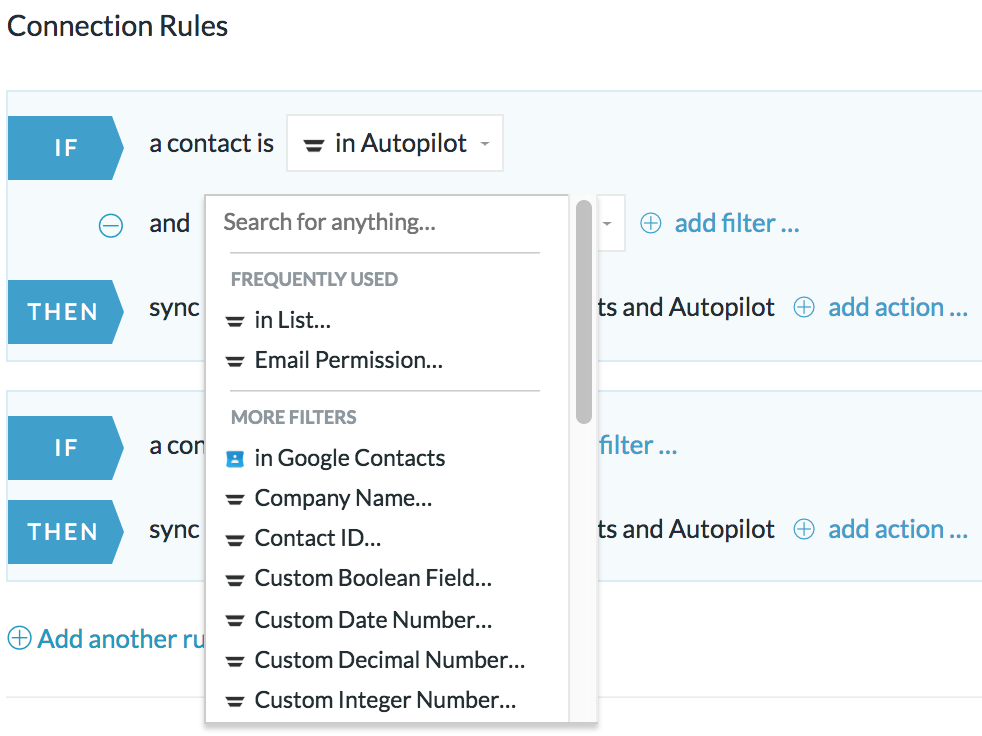Image resolution: width=982 pixels, height=736 pixels.
Task: Click the 'Add another rule' link
Action: tap(121, 639)
